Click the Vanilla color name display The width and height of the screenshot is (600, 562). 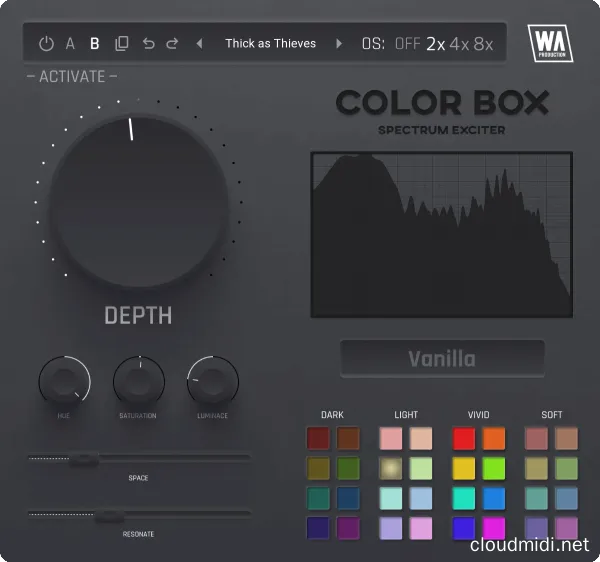442,358
